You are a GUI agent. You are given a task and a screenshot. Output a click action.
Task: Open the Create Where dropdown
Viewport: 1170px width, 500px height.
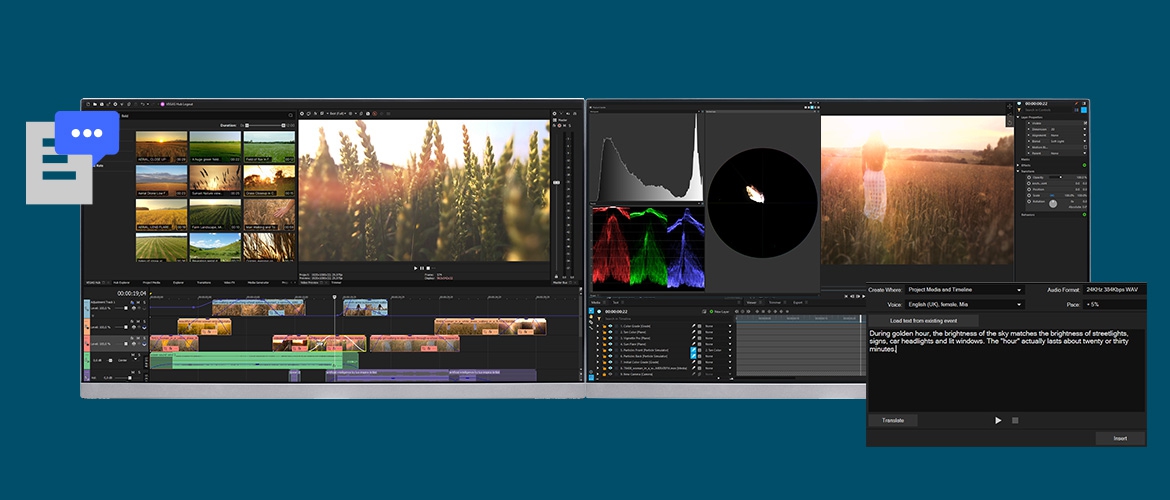(963, 290)
